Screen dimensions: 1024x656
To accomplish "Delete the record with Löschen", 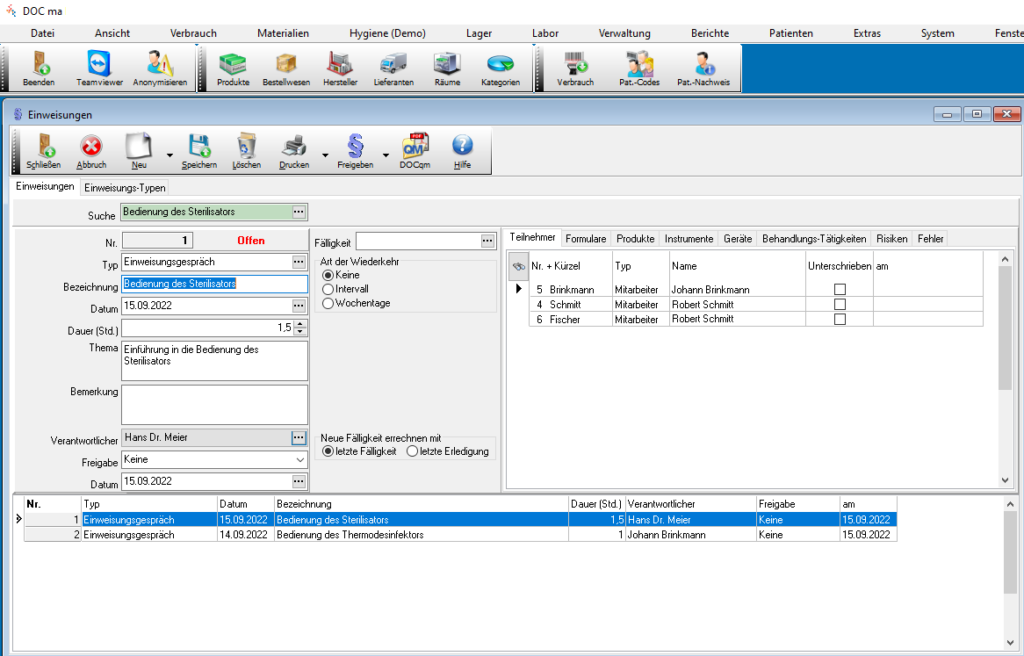I will pos(247,151).
